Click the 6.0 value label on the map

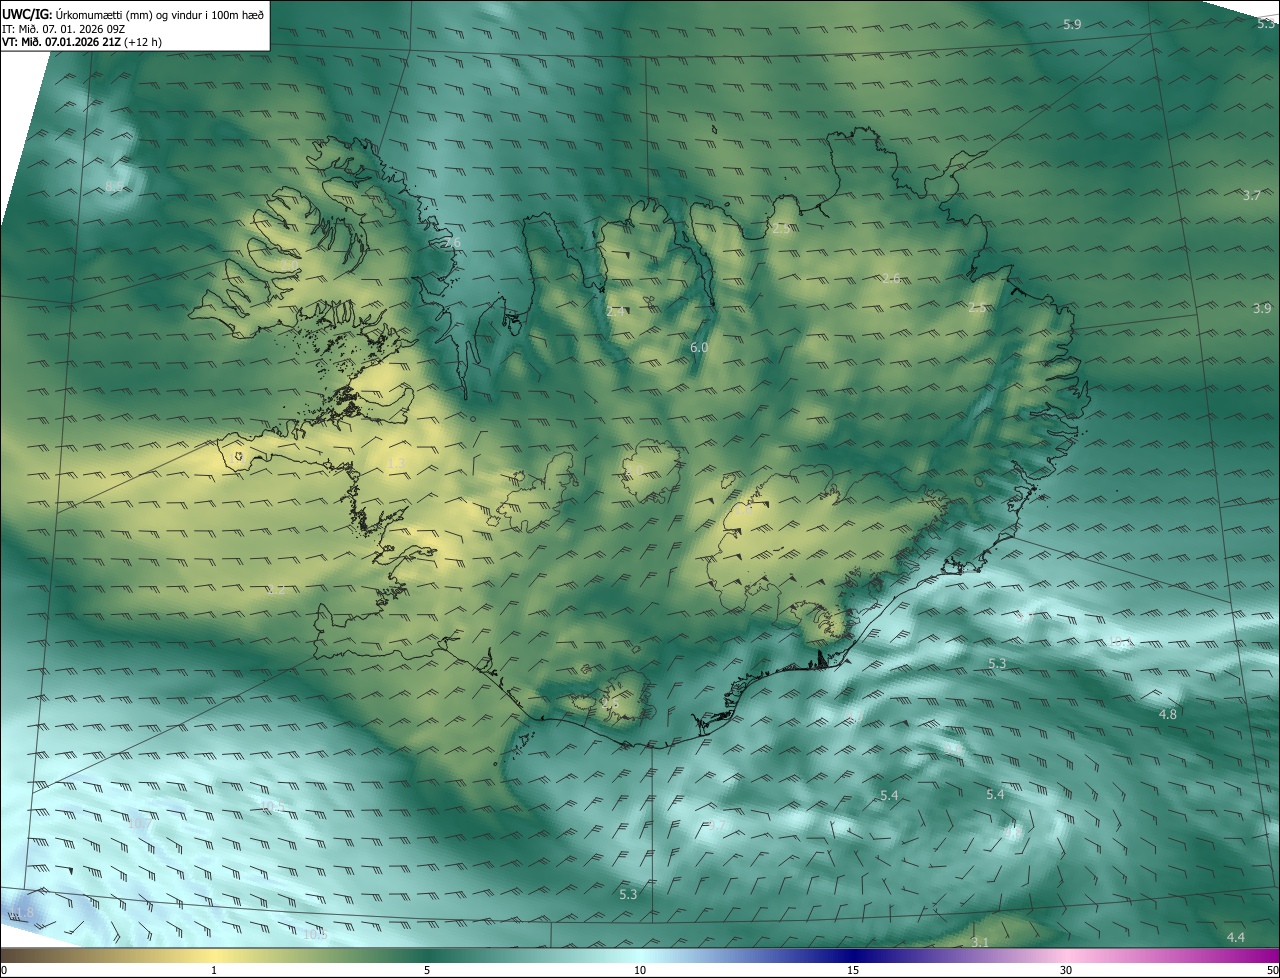point(700,347)
